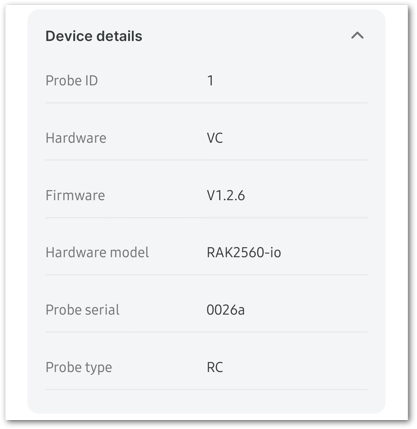Click the RAK2560-io model value
The width and height of the screenshot is (417, 429).
(x=244, y=252)
